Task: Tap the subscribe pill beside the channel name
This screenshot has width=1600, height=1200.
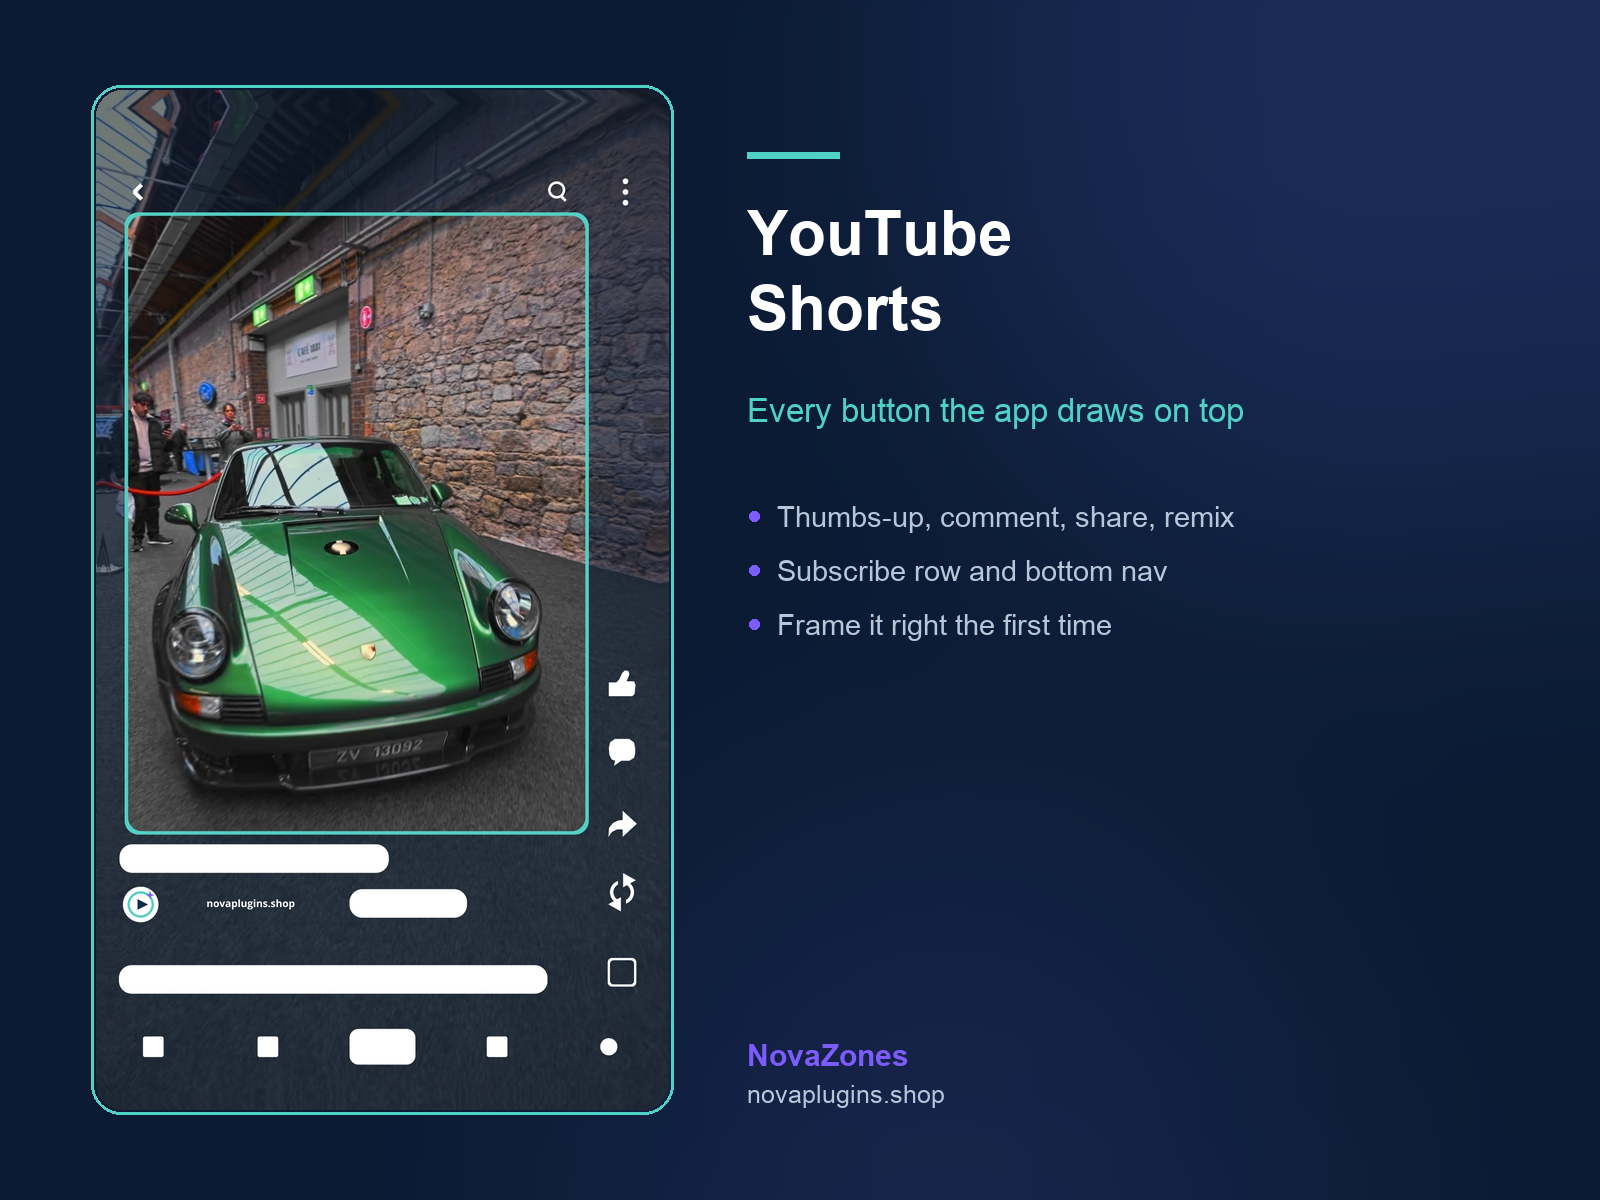Action: tap(408, 903)
